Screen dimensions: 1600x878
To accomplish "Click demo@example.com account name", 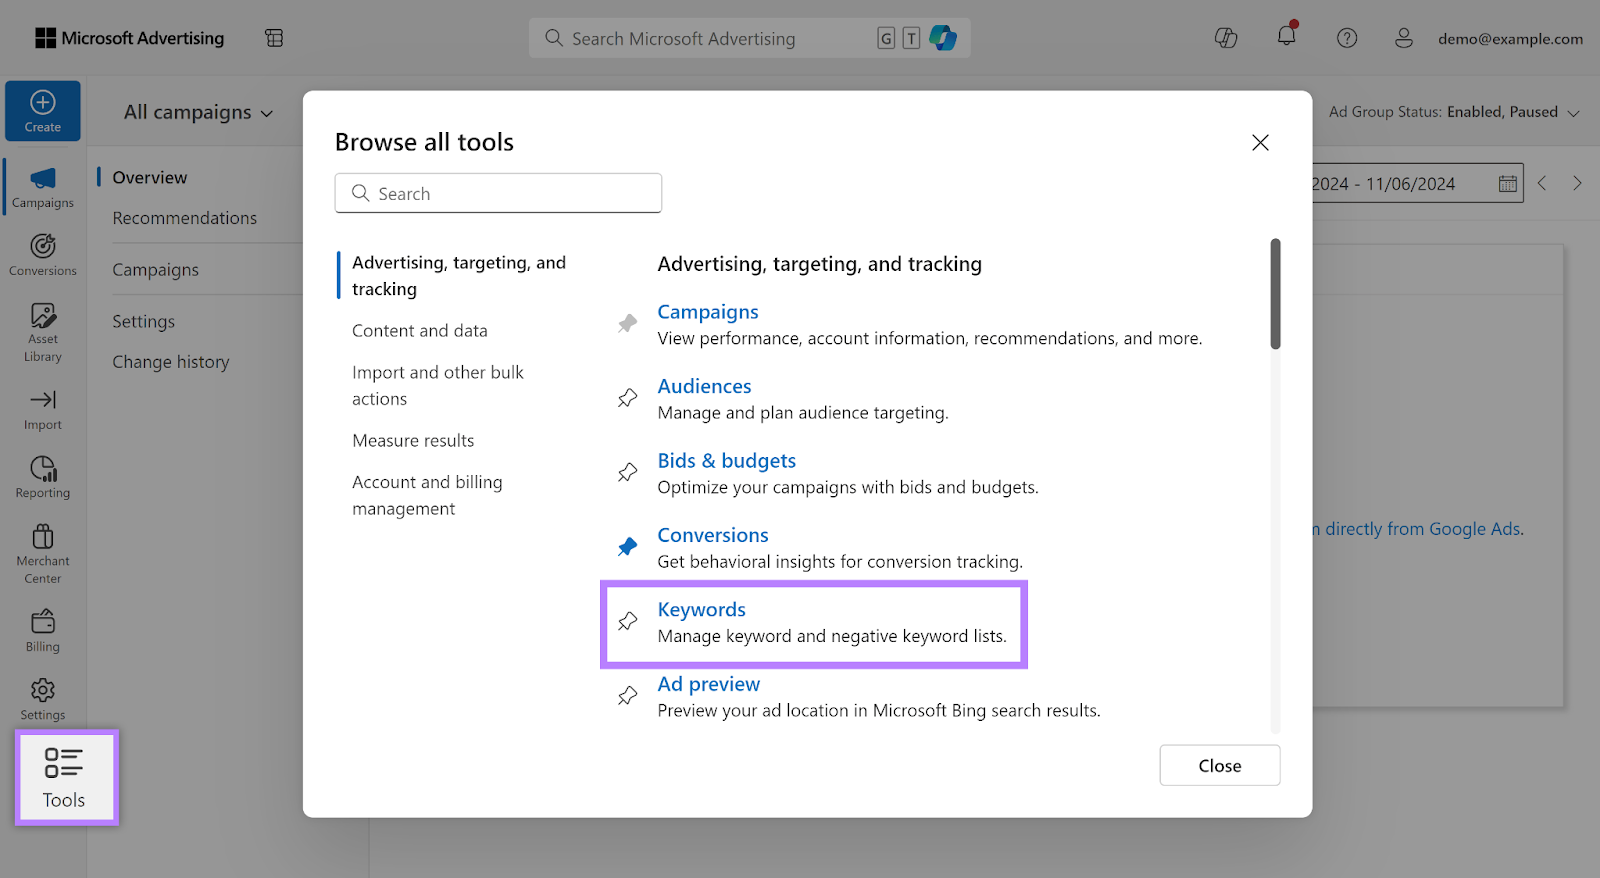I will (x=1510, y=39).
